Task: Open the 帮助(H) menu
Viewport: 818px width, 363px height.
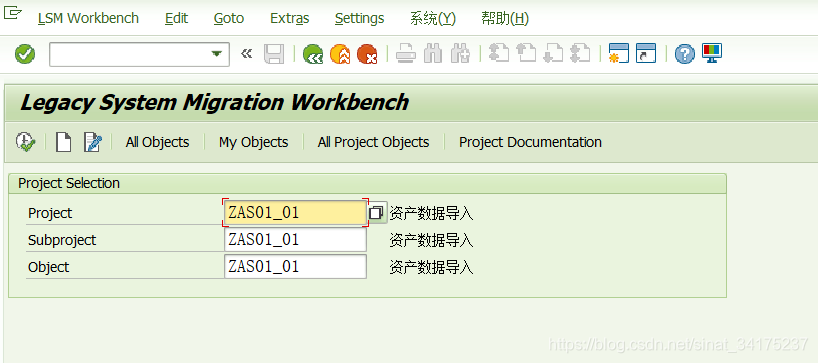Action: [505, 18]
